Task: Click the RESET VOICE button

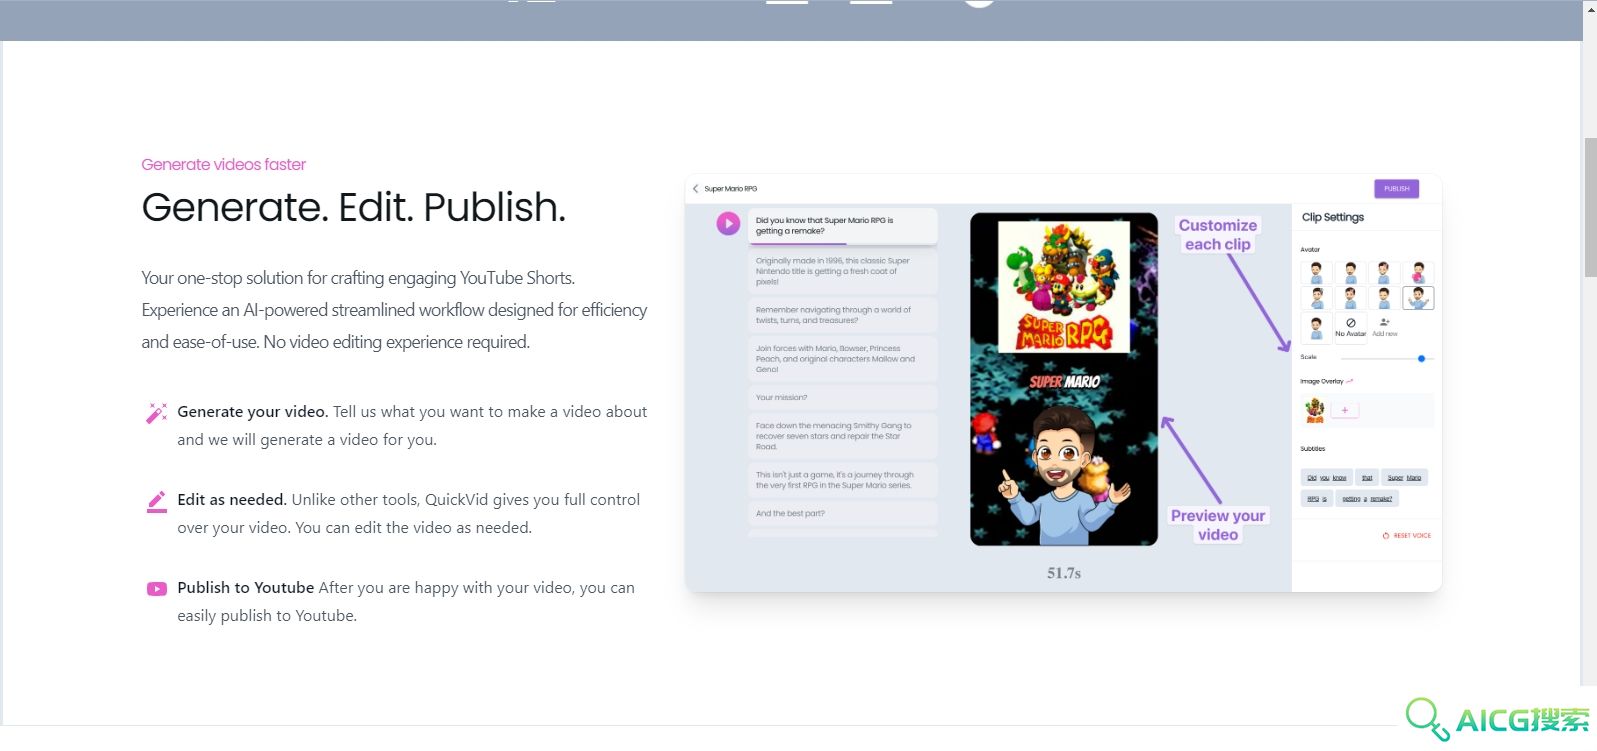Action: (1407, 536)
